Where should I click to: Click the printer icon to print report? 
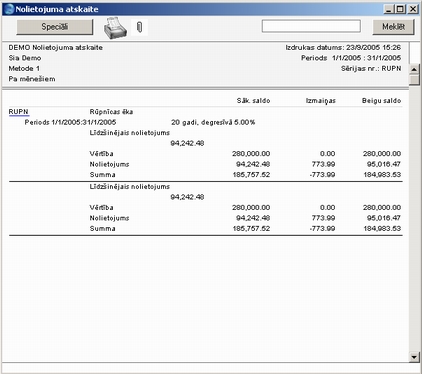(x=116, y=27)
